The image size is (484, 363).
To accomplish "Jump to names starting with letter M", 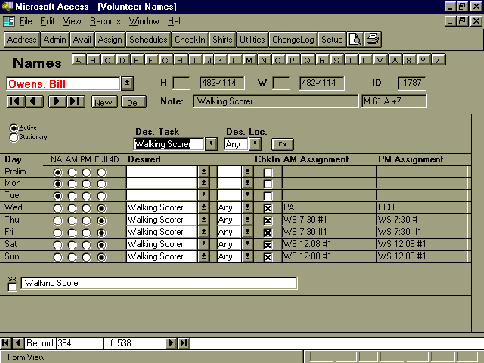I will (249, 60).
